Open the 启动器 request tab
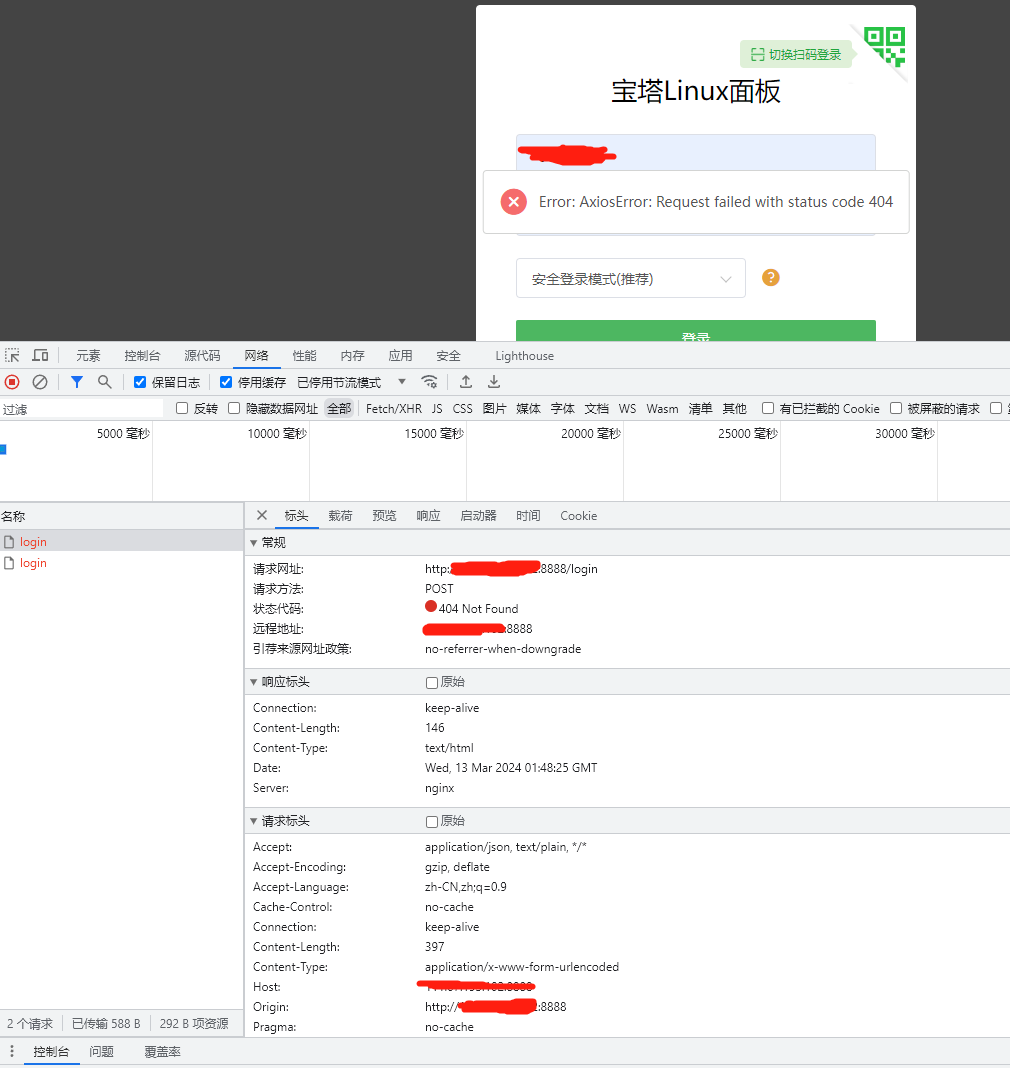The height and width of the screenshot is (1068, 1010). tap(478, 516)
